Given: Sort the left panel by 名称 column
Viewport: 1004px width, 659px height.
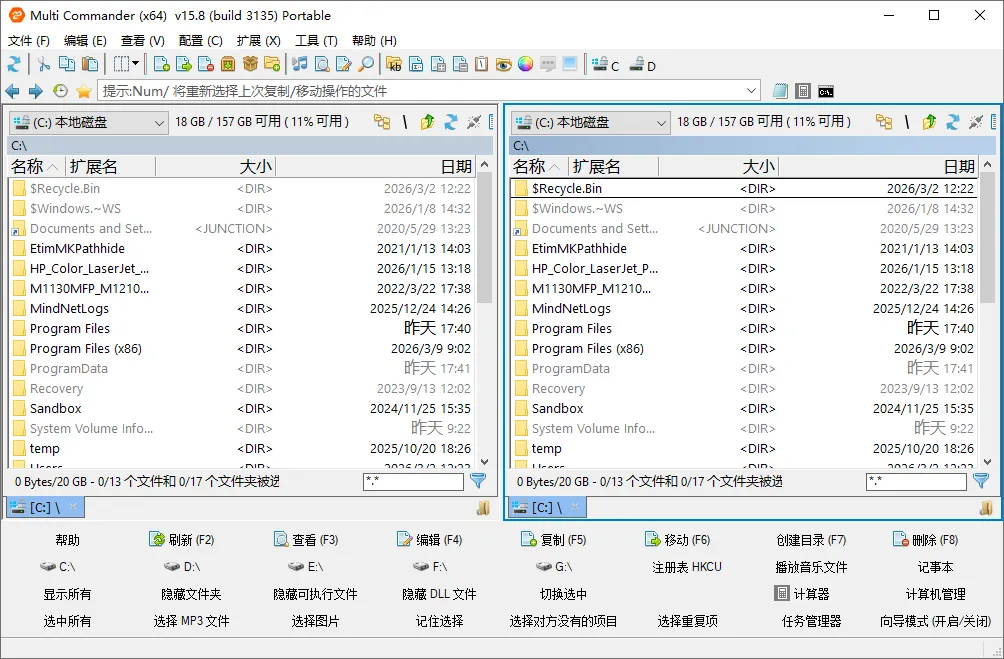Looking at the screenshot, I should click(35, 167).
